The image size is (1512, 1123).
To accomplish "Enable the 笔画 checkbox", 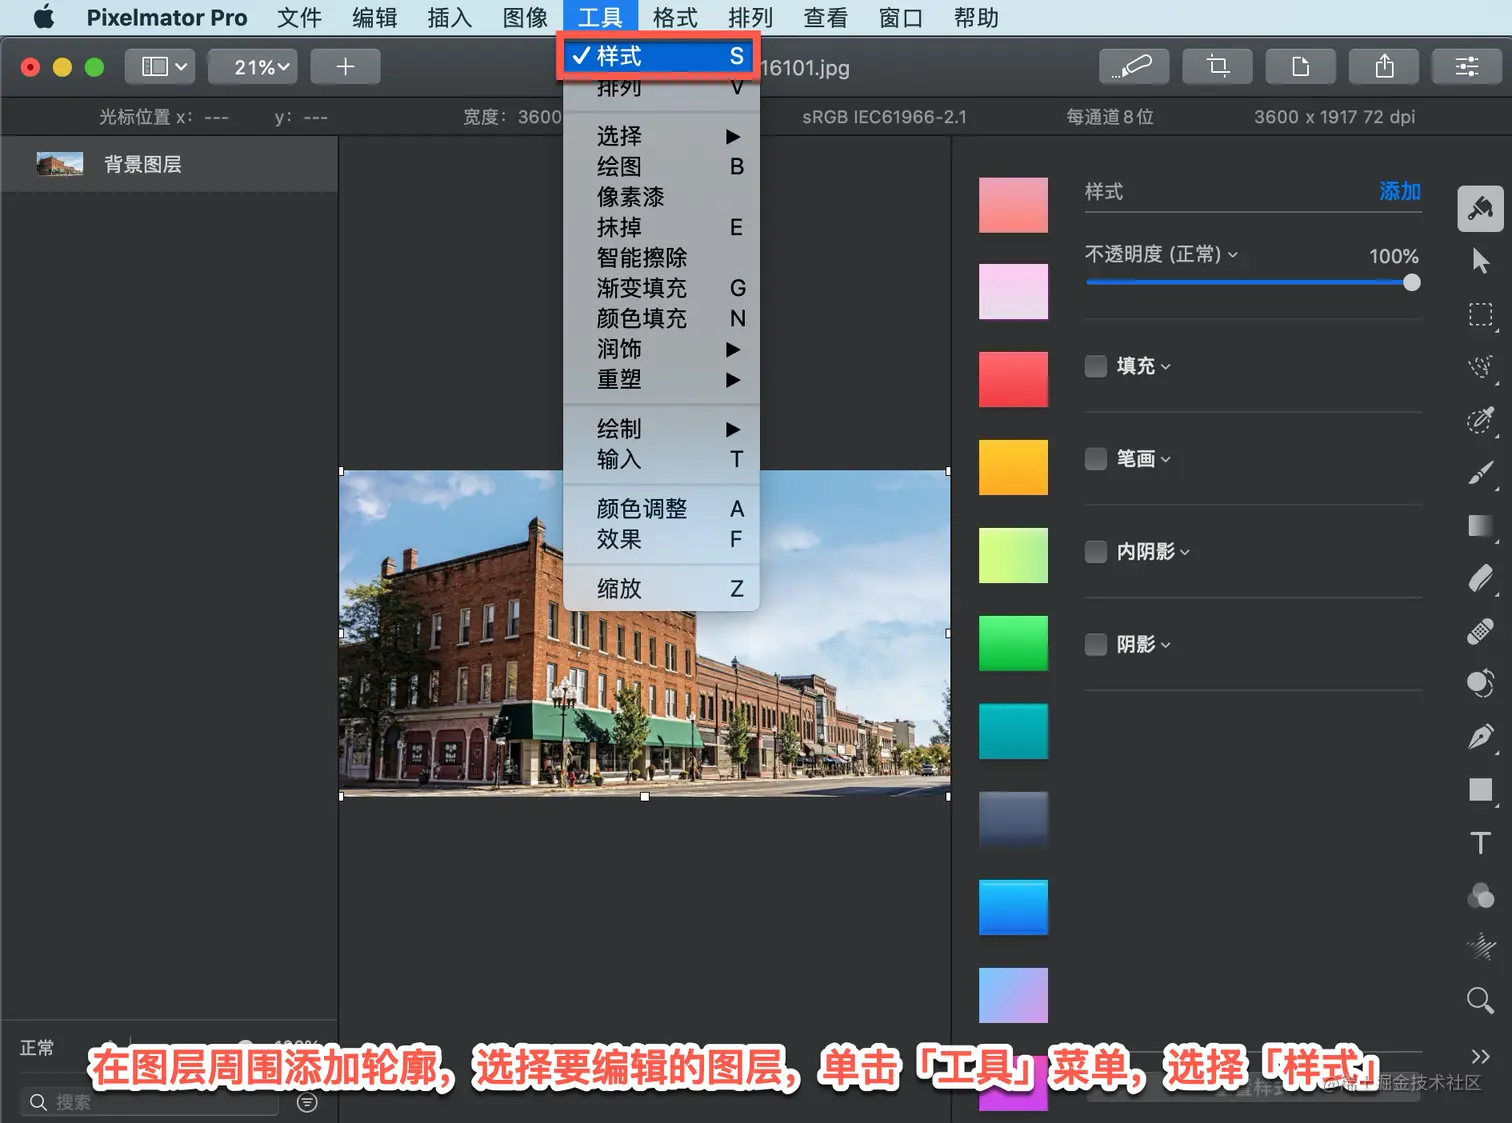I will pyautogui.click(x=1096, y=459).
